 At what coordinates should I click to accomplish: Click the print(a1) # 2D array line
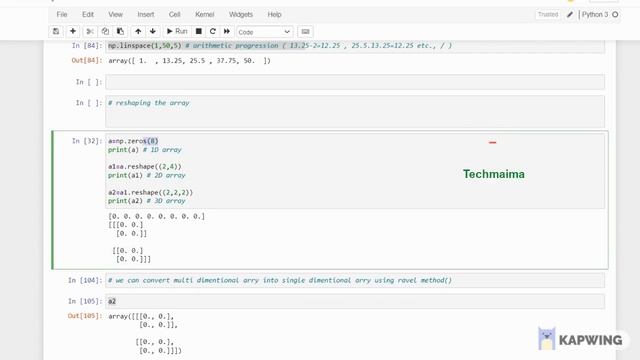click(x=147, y=175)
